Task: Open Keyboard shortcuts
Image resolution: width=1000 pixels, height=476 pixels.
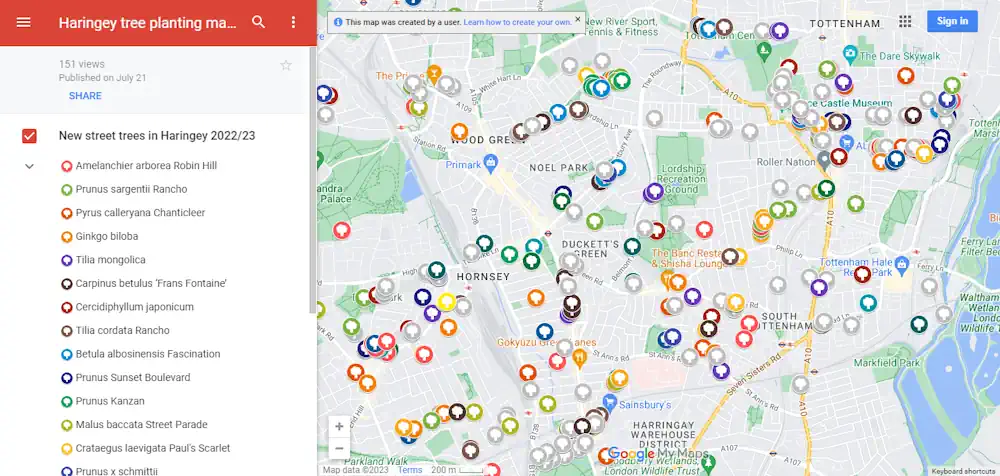Action: (x=963, y=472)
